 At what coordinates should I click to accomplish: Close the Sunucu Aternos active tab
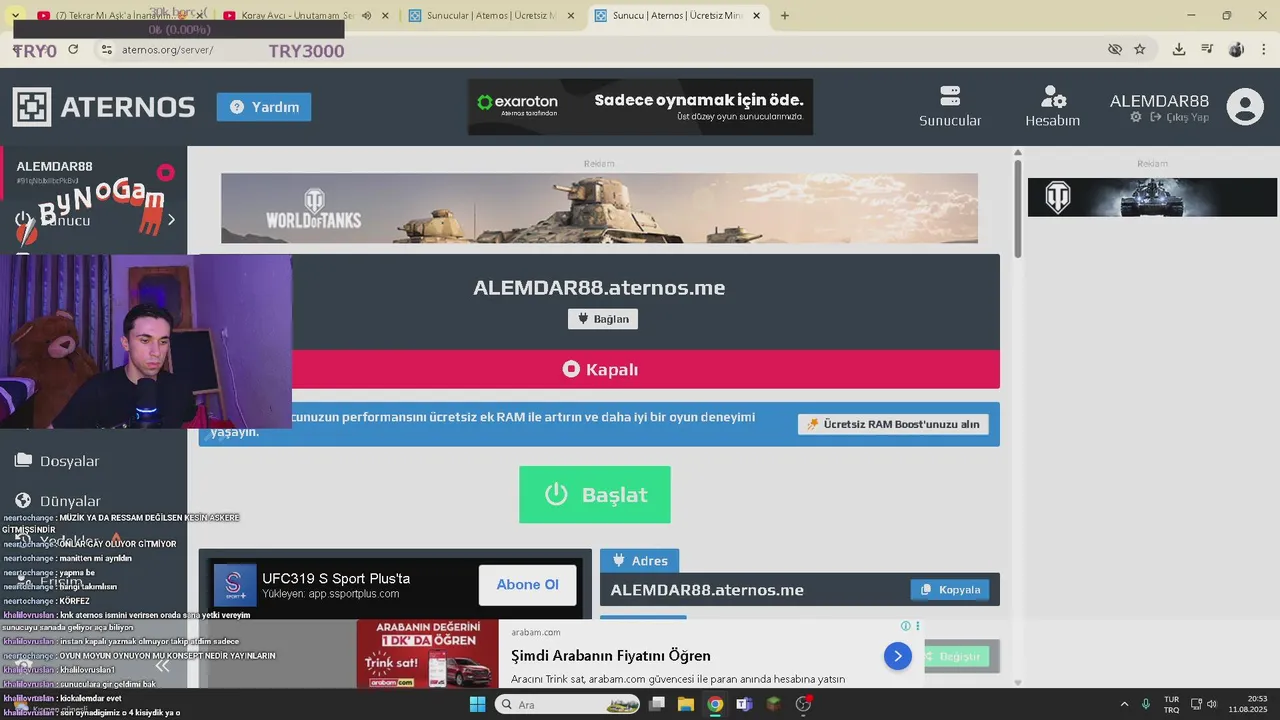757,16
